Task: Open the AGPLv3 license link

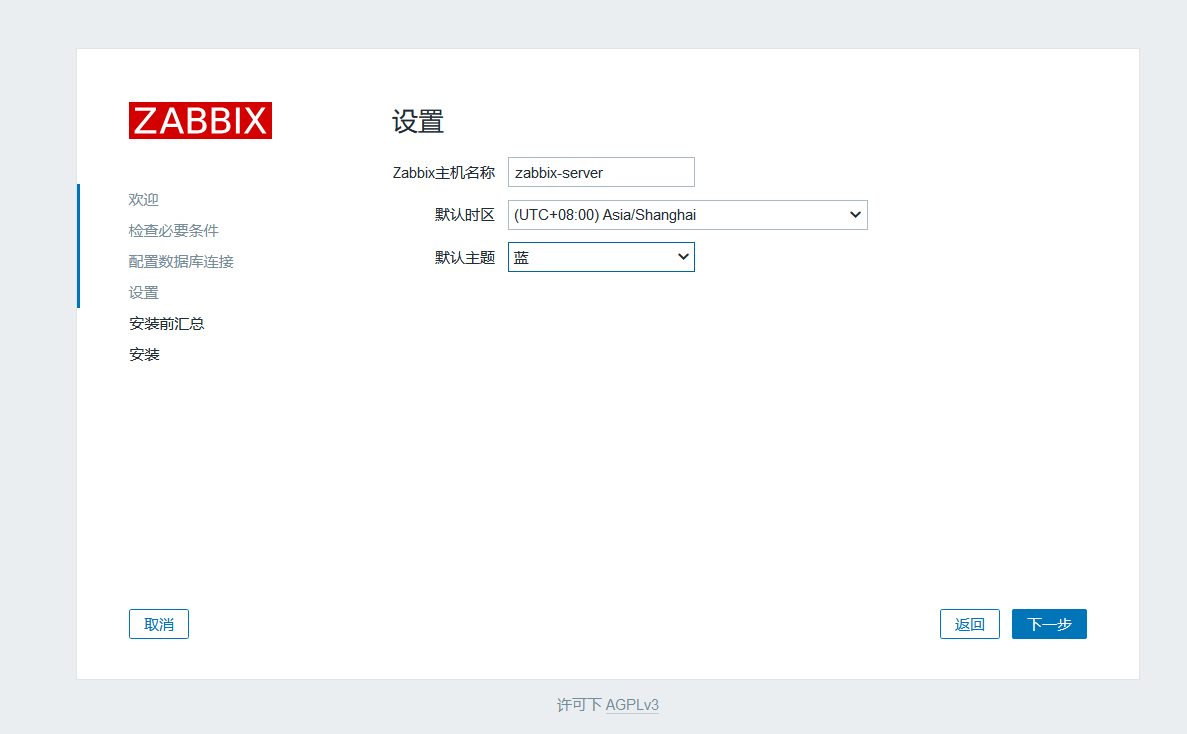Action: click(x=632, y=704)
